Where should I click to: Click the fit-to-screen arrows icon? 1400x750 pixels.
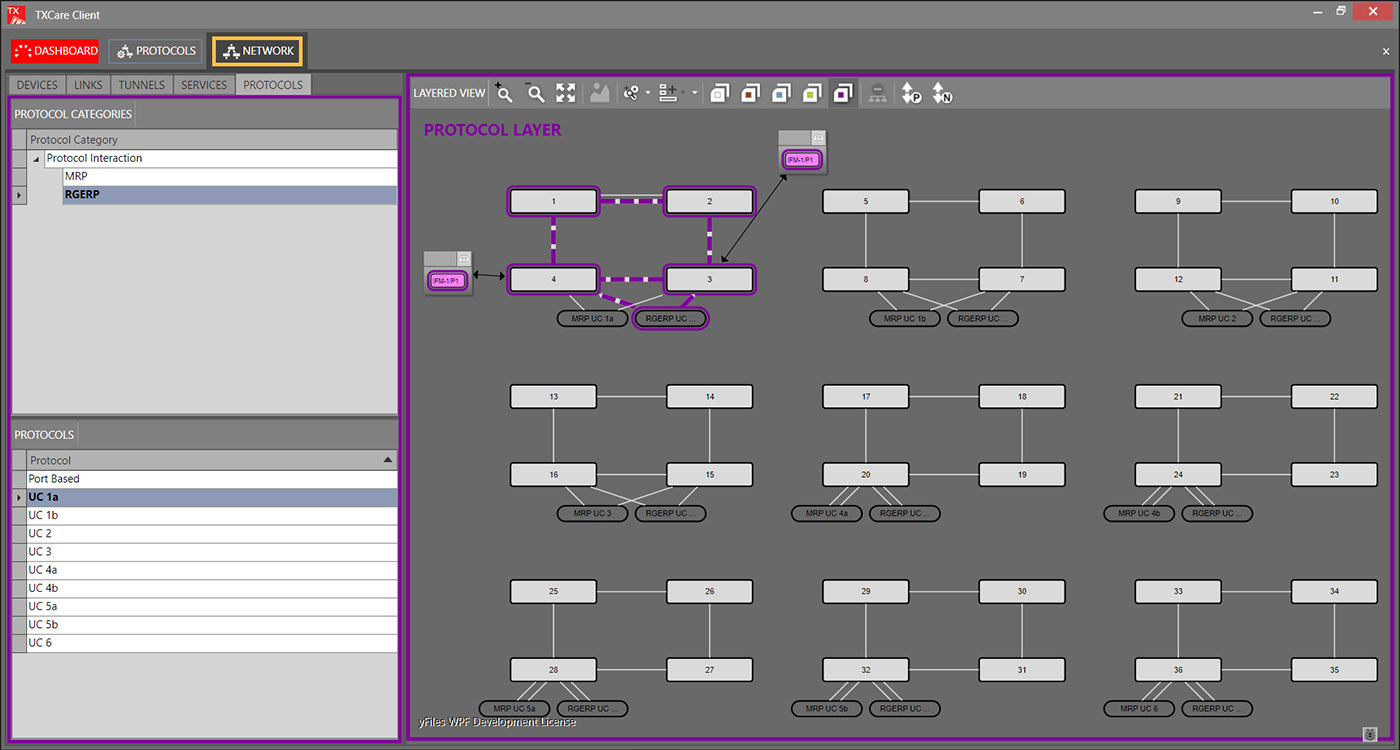click(566, 93)
